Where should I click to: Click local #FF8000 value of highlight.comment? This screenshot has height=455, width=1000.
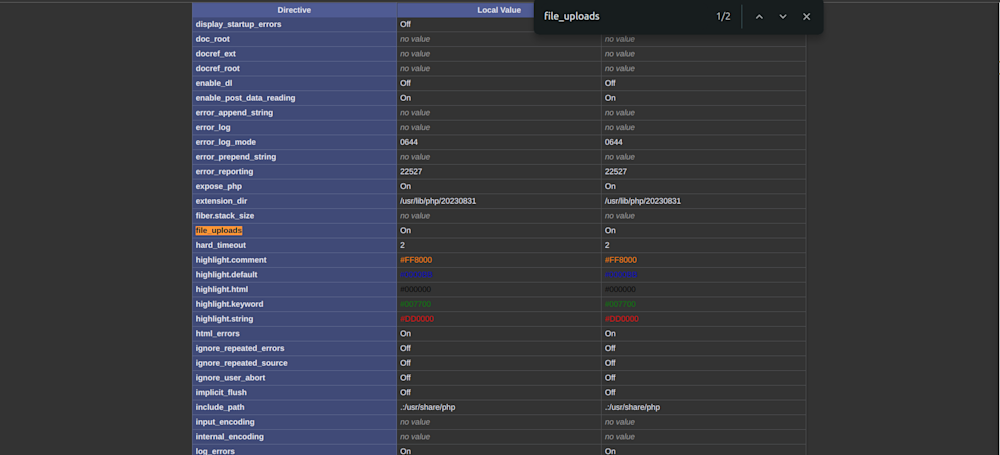(x=416, y=260)
